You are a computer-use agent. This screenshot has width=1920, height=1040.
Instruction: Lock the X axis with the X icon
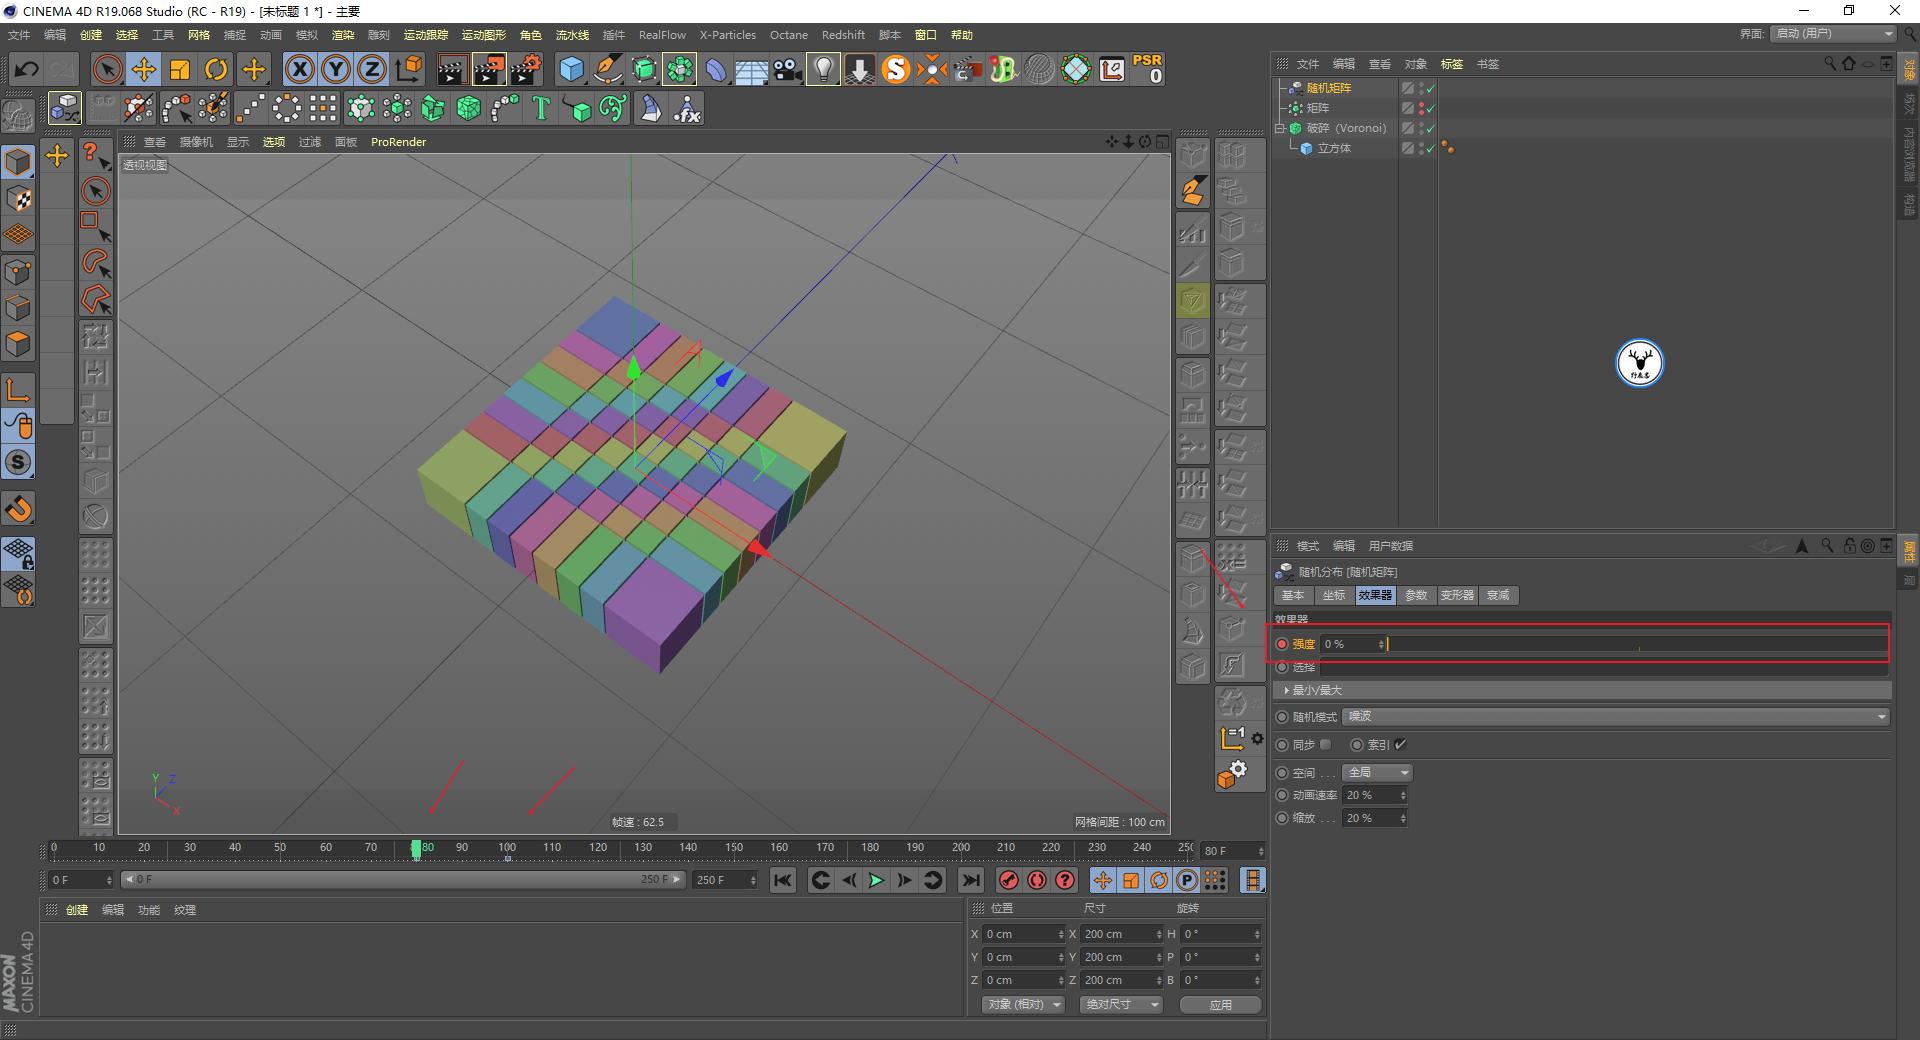299,69
